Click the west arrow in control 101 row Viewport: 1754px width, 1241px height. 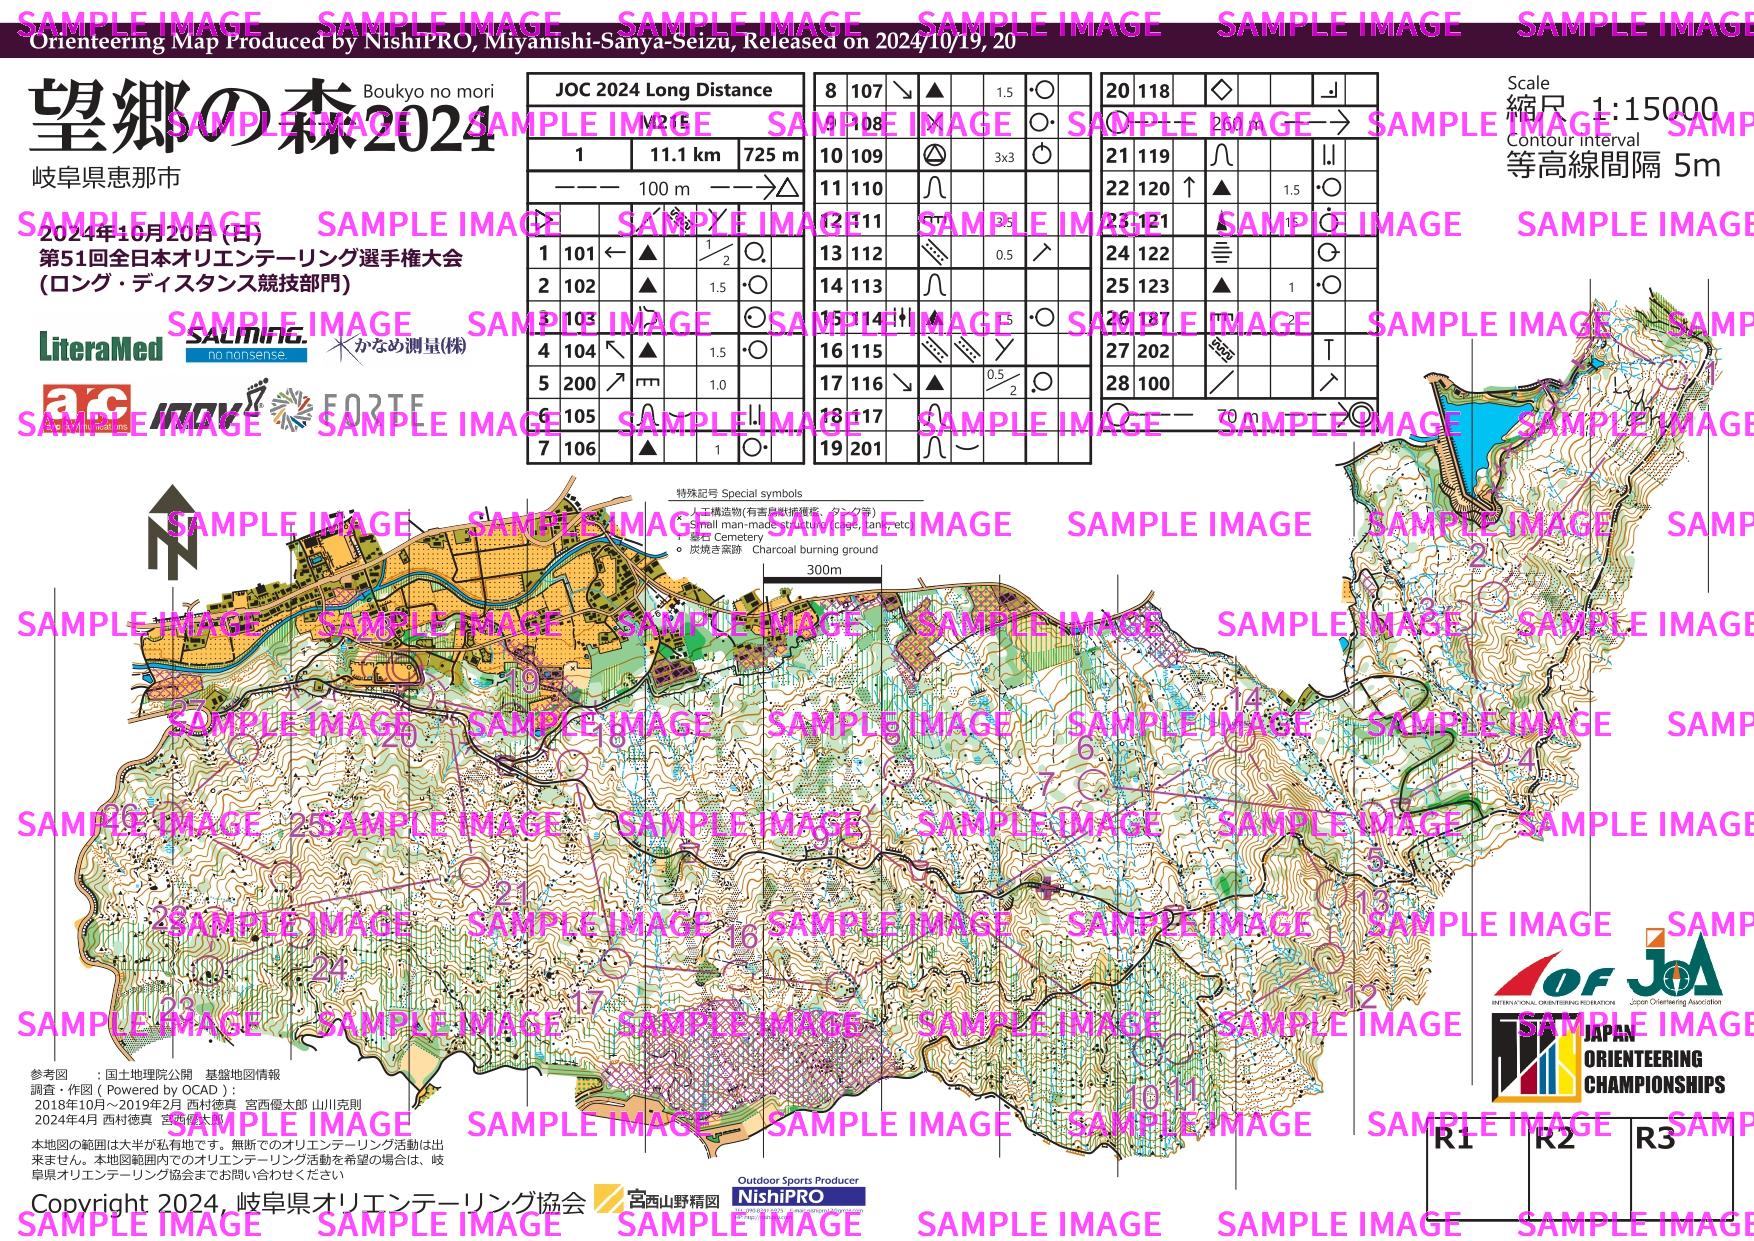(x=615, y=253)
